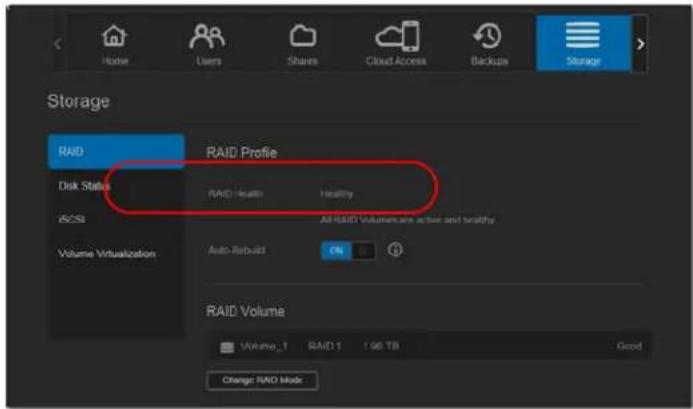
Task: Navigate right with the next arrow
Action: (640, 44)
